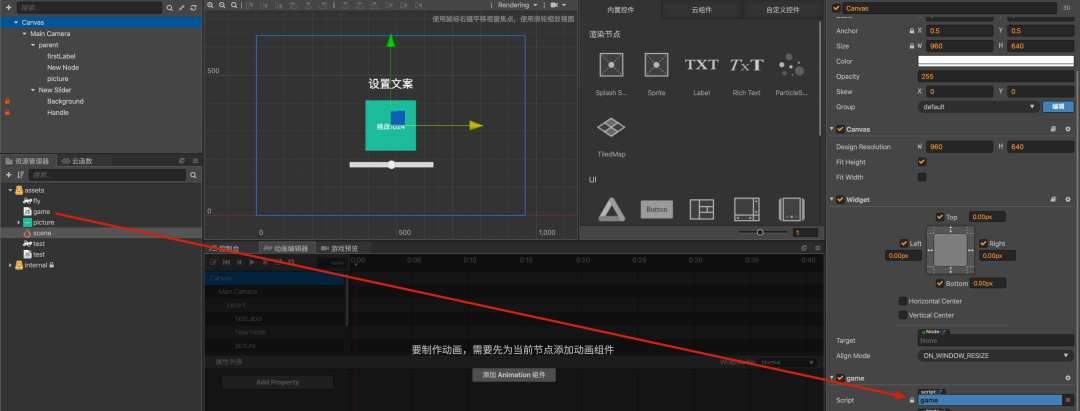Collapse the assets folder
The width and height of the screenshot is (1080, 411).
pos(10,189)
